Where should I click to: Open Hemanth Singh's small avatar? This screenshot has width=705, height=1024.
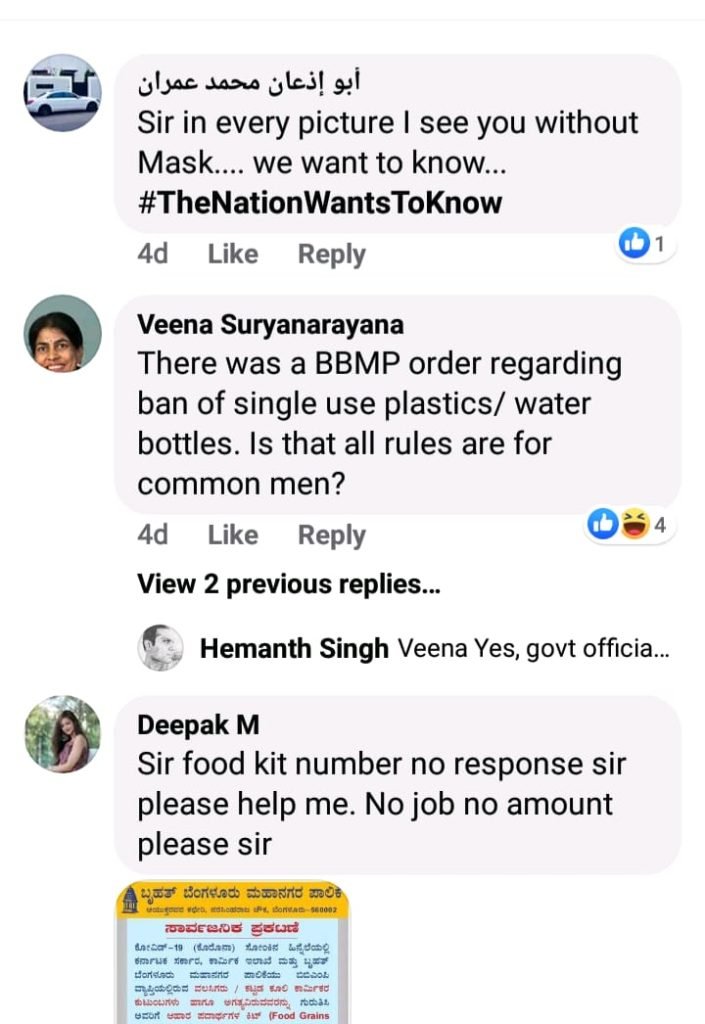[x=160, y=648]
